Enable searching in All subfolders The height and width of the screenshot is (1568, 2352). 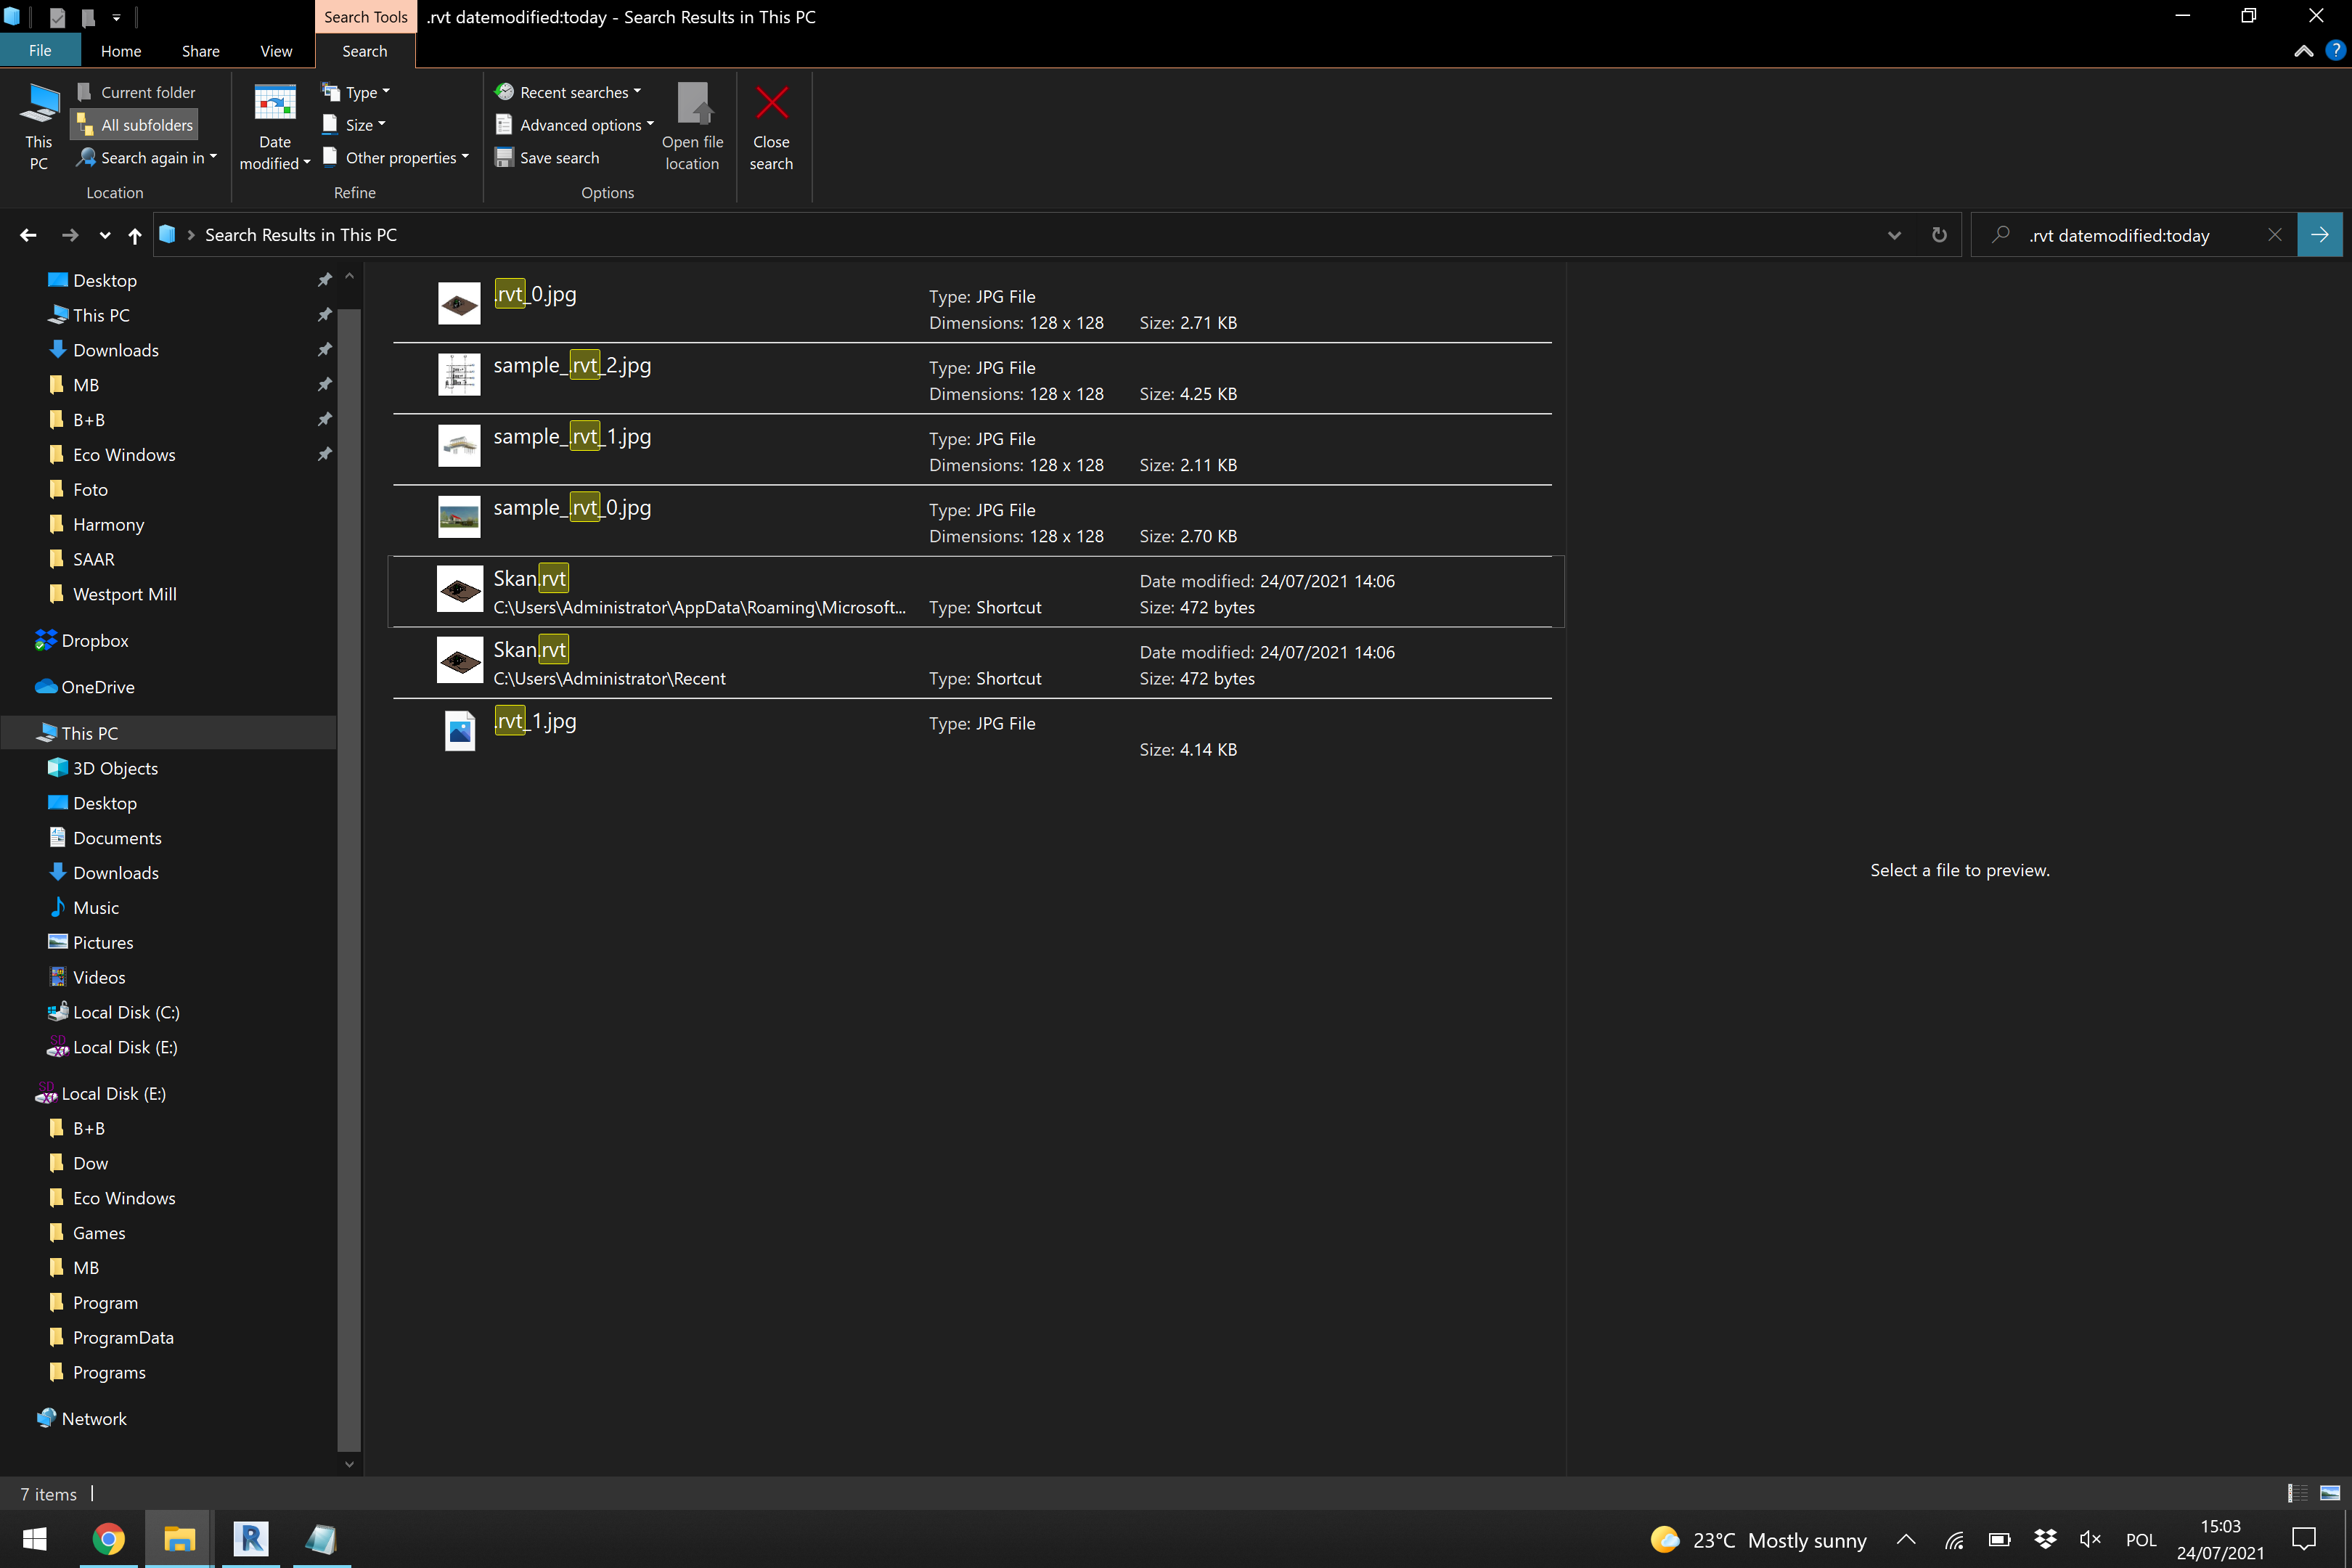133,124
